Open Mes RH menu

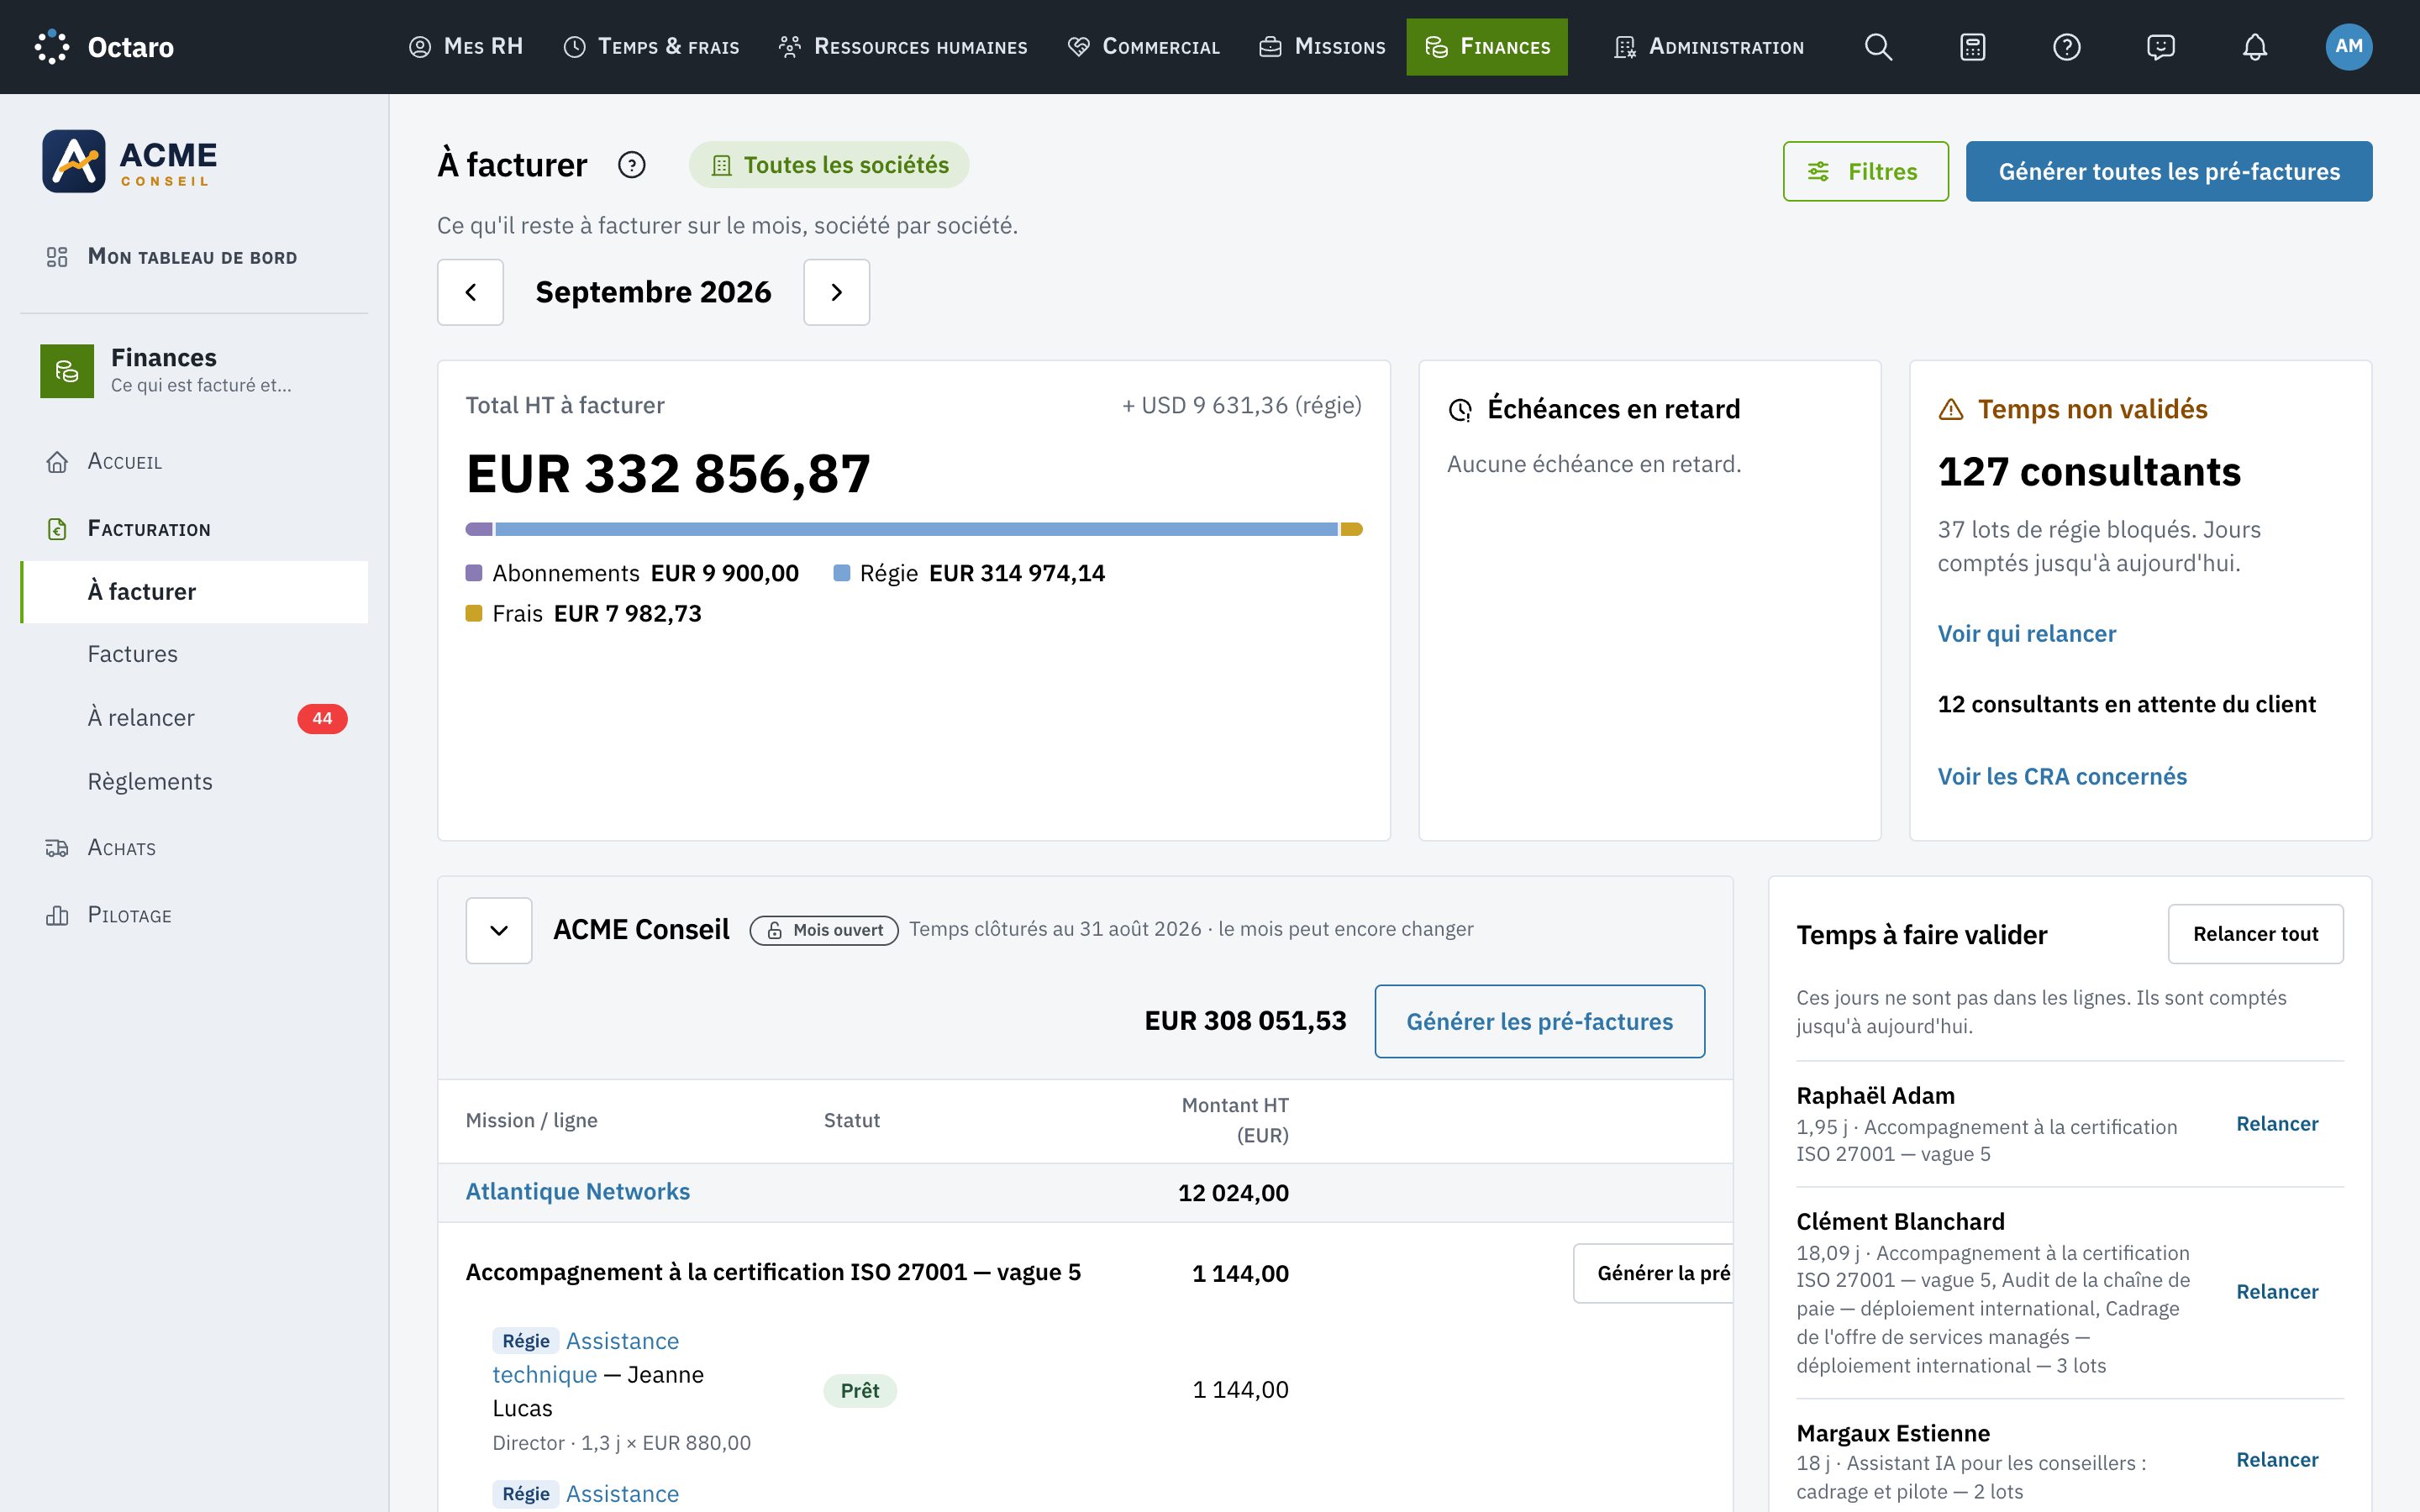tap(466, 47)
